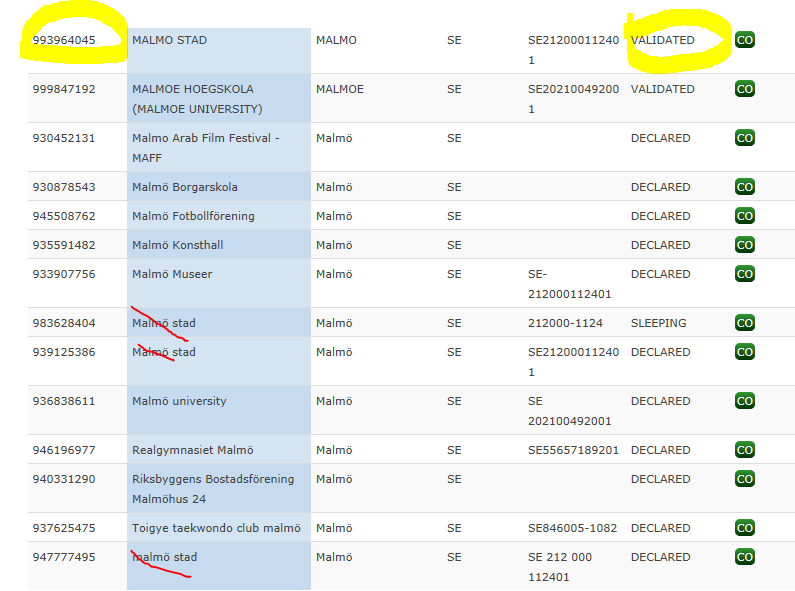This screenshot has height=591, width=795.
Task: Click the MALMO city cell in first row
Action: coord(336,40)
